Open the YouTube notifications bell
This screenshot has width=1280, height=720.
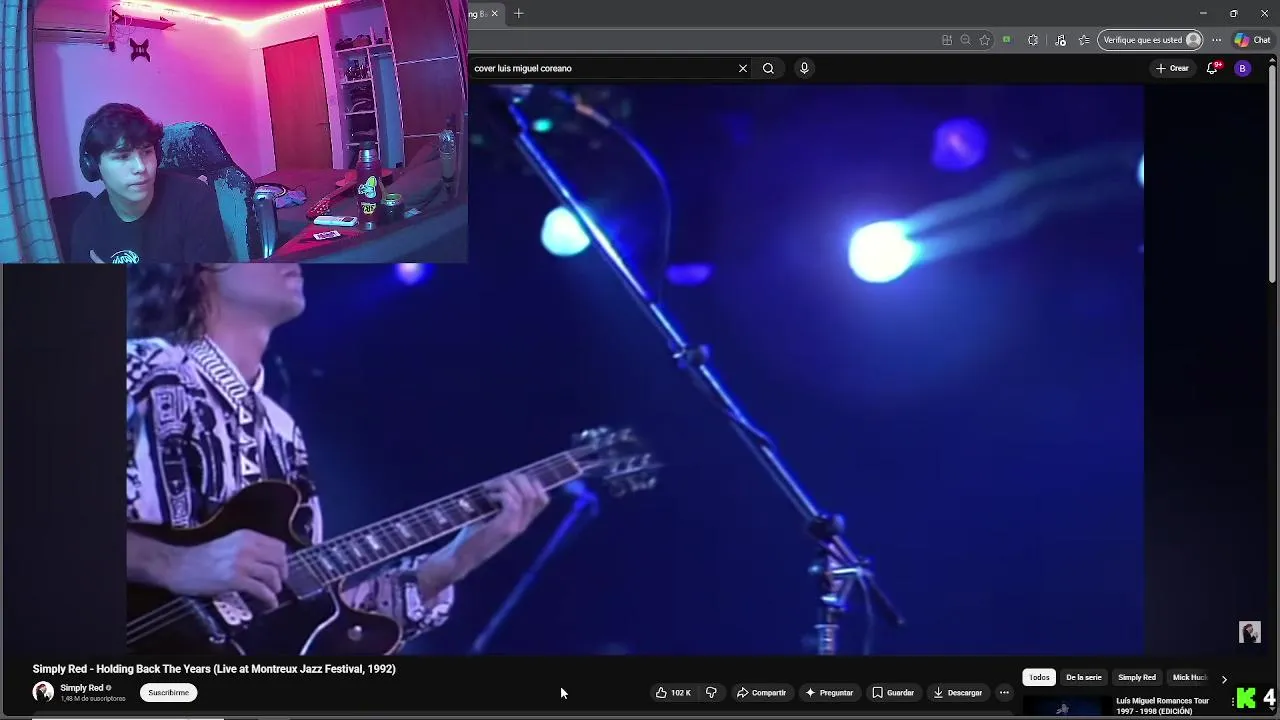tap(1212, 68)
